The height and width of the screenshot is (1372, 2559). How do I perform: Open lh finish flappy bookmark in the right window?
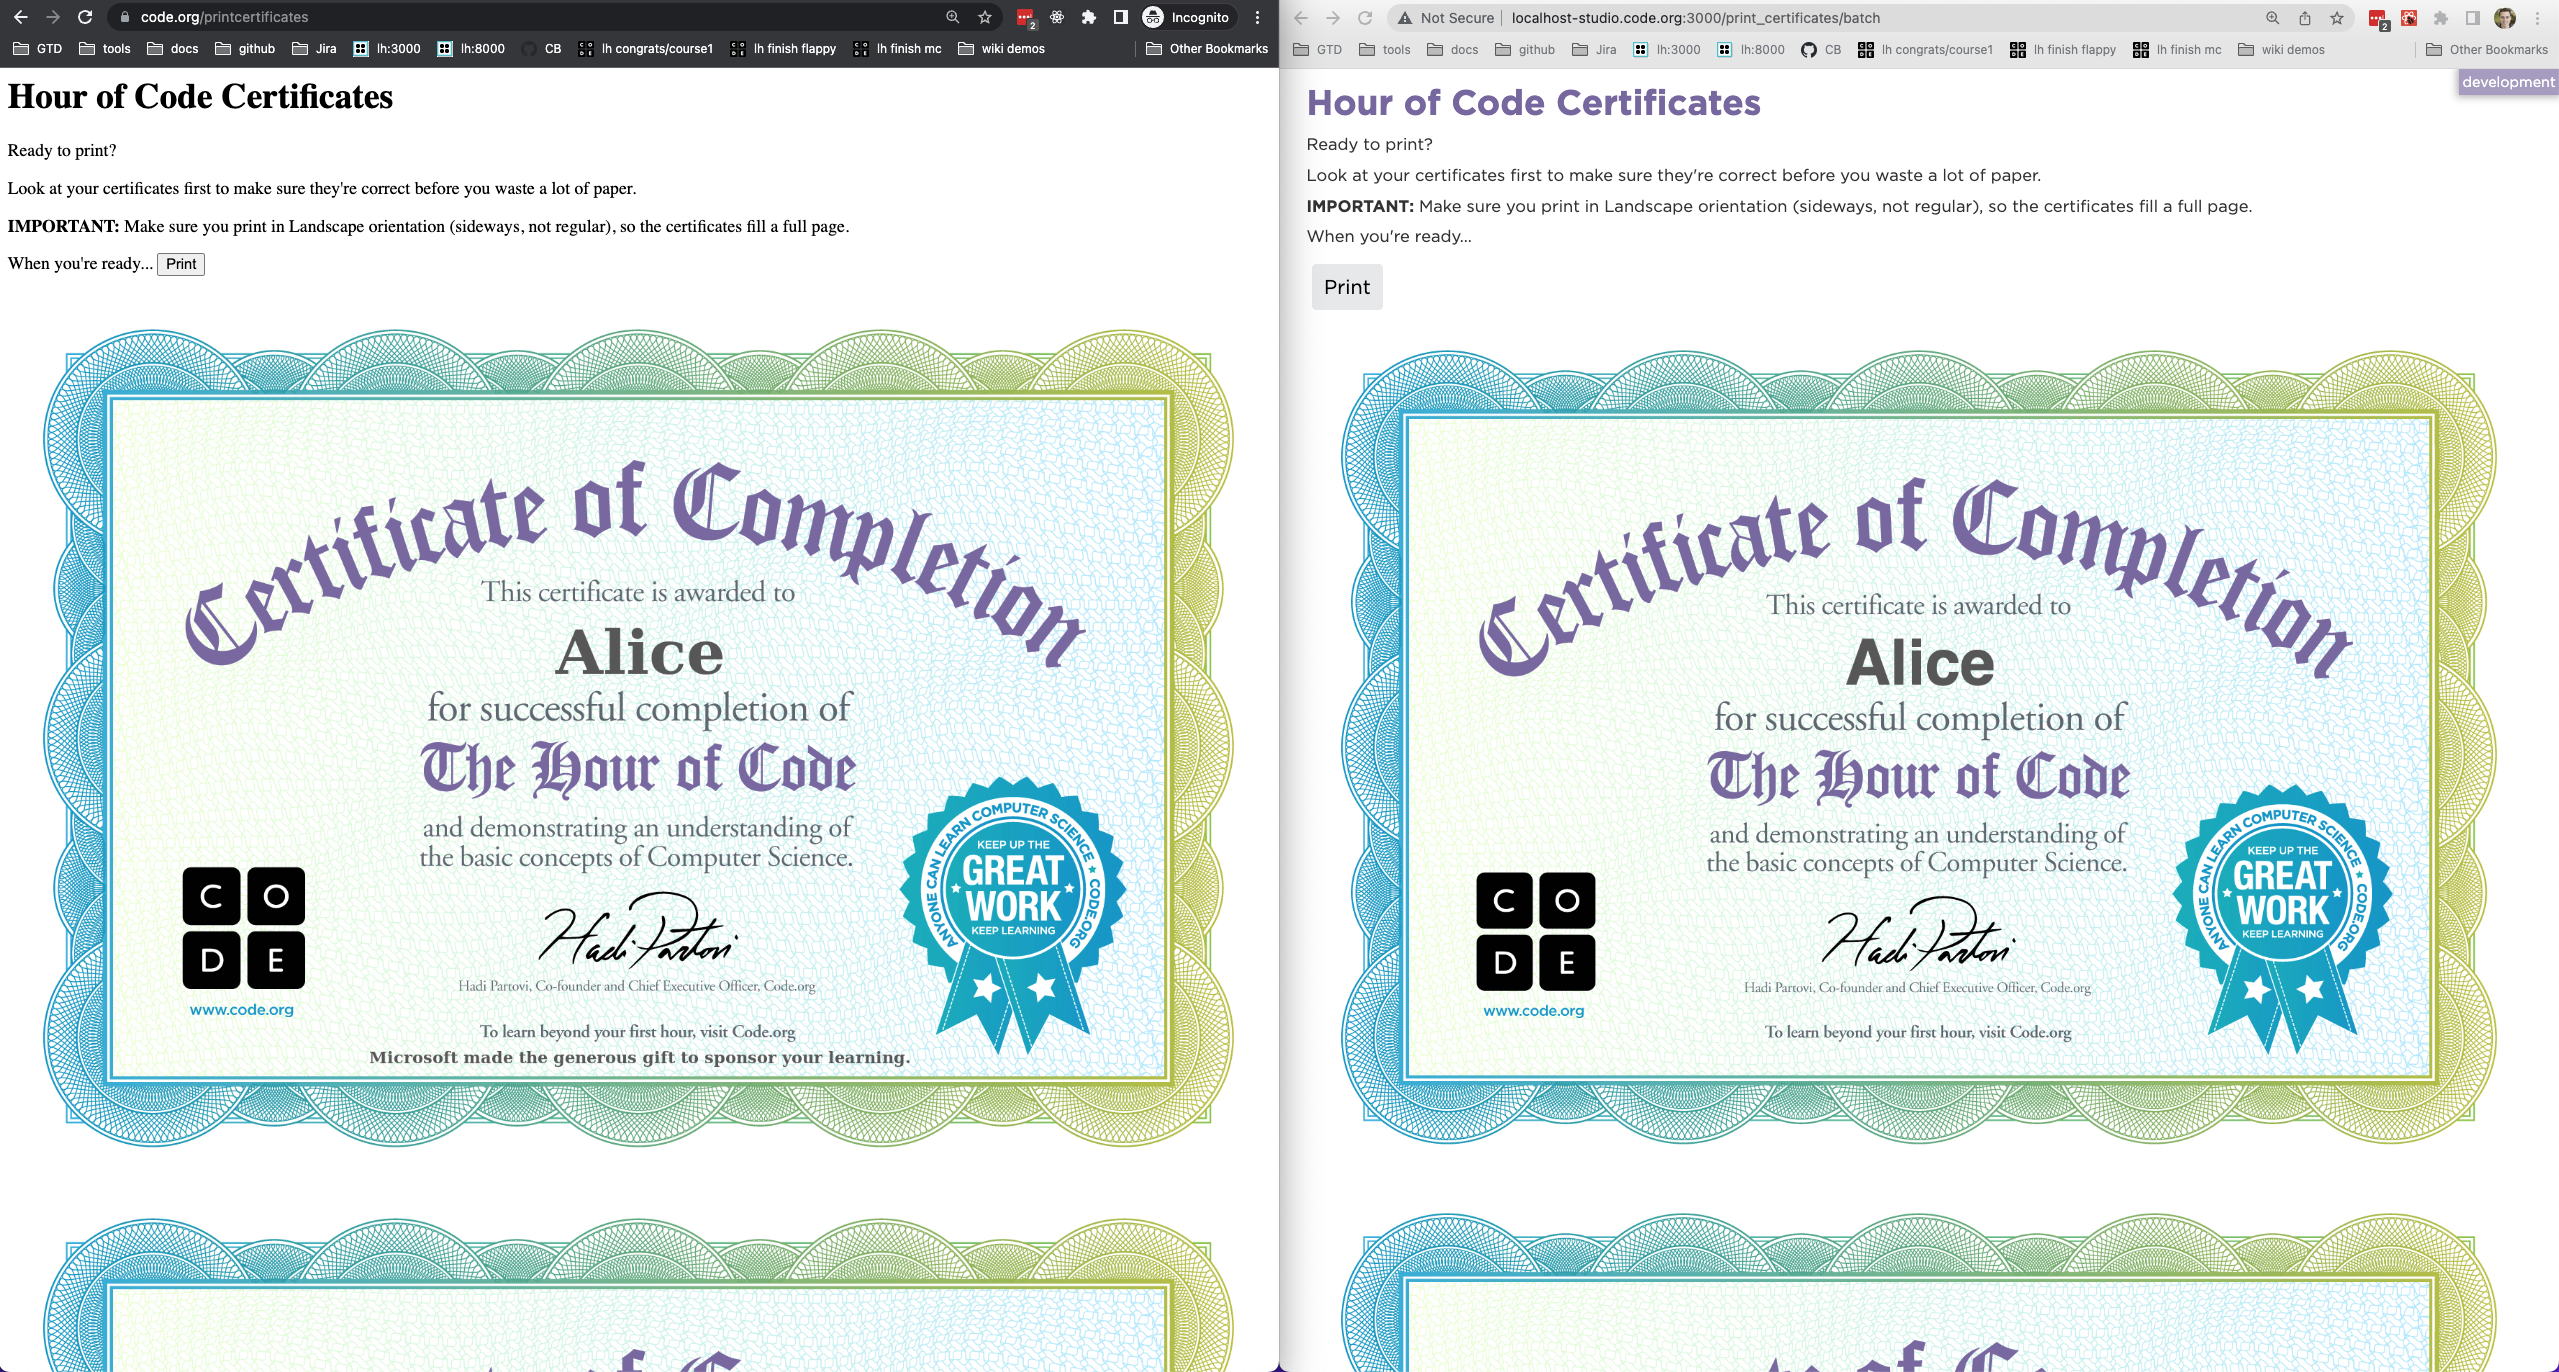click(2064, 49)
